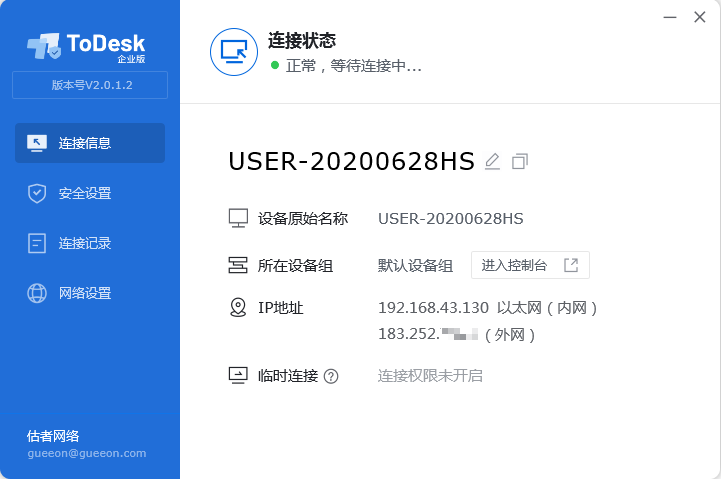Click the connection status monitor icon
The height and width of the screenshot is (479, 721).
234,52
